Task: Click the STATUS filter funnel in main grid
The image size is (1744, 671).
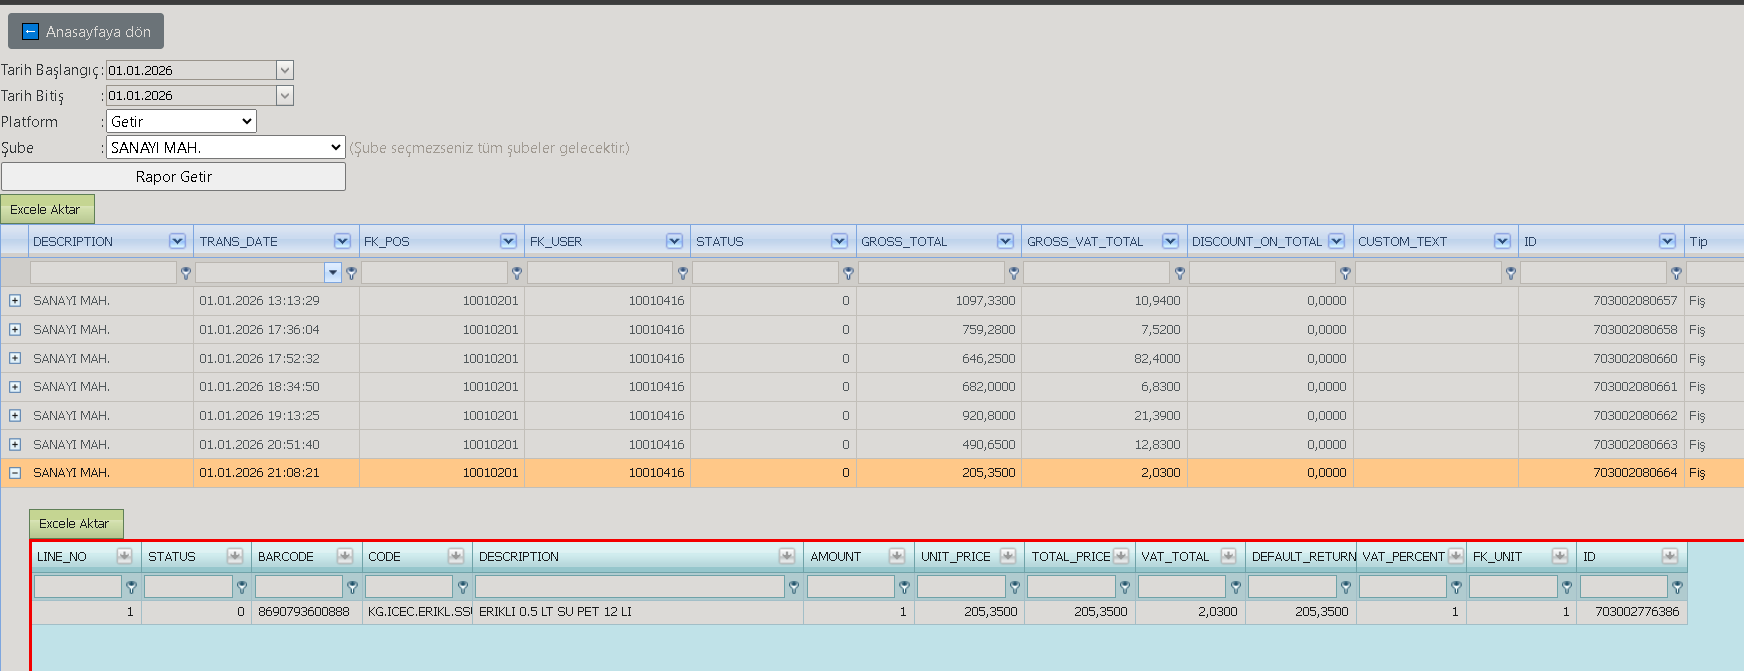Action: coord(848,273)
